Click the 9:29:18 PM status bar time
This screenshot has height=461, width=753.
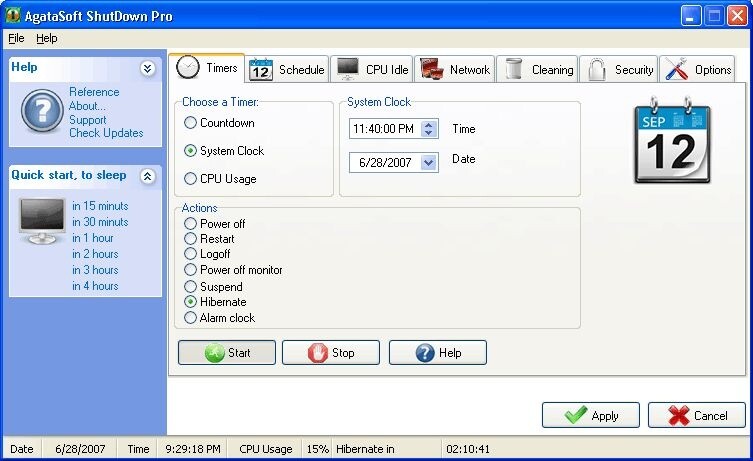[x=193, y=449]
